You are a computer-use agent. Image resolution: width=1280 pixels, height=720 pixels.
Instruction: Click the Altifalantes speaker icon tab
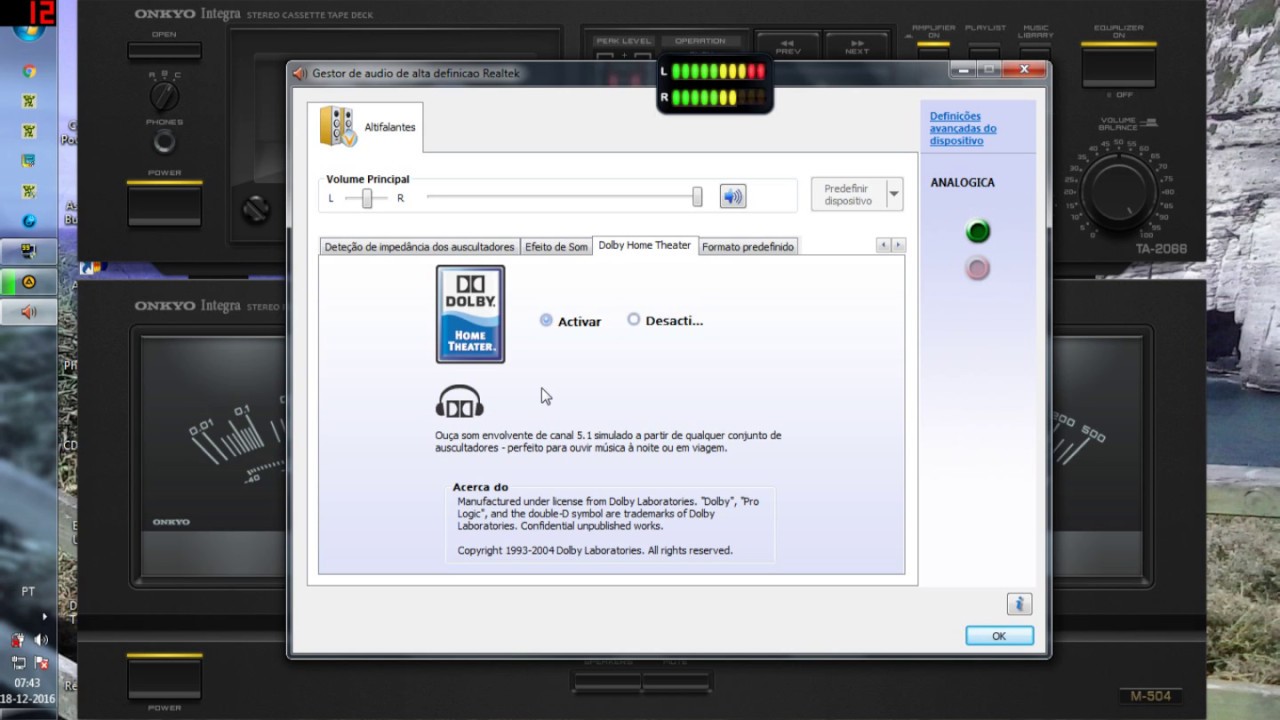365,127
